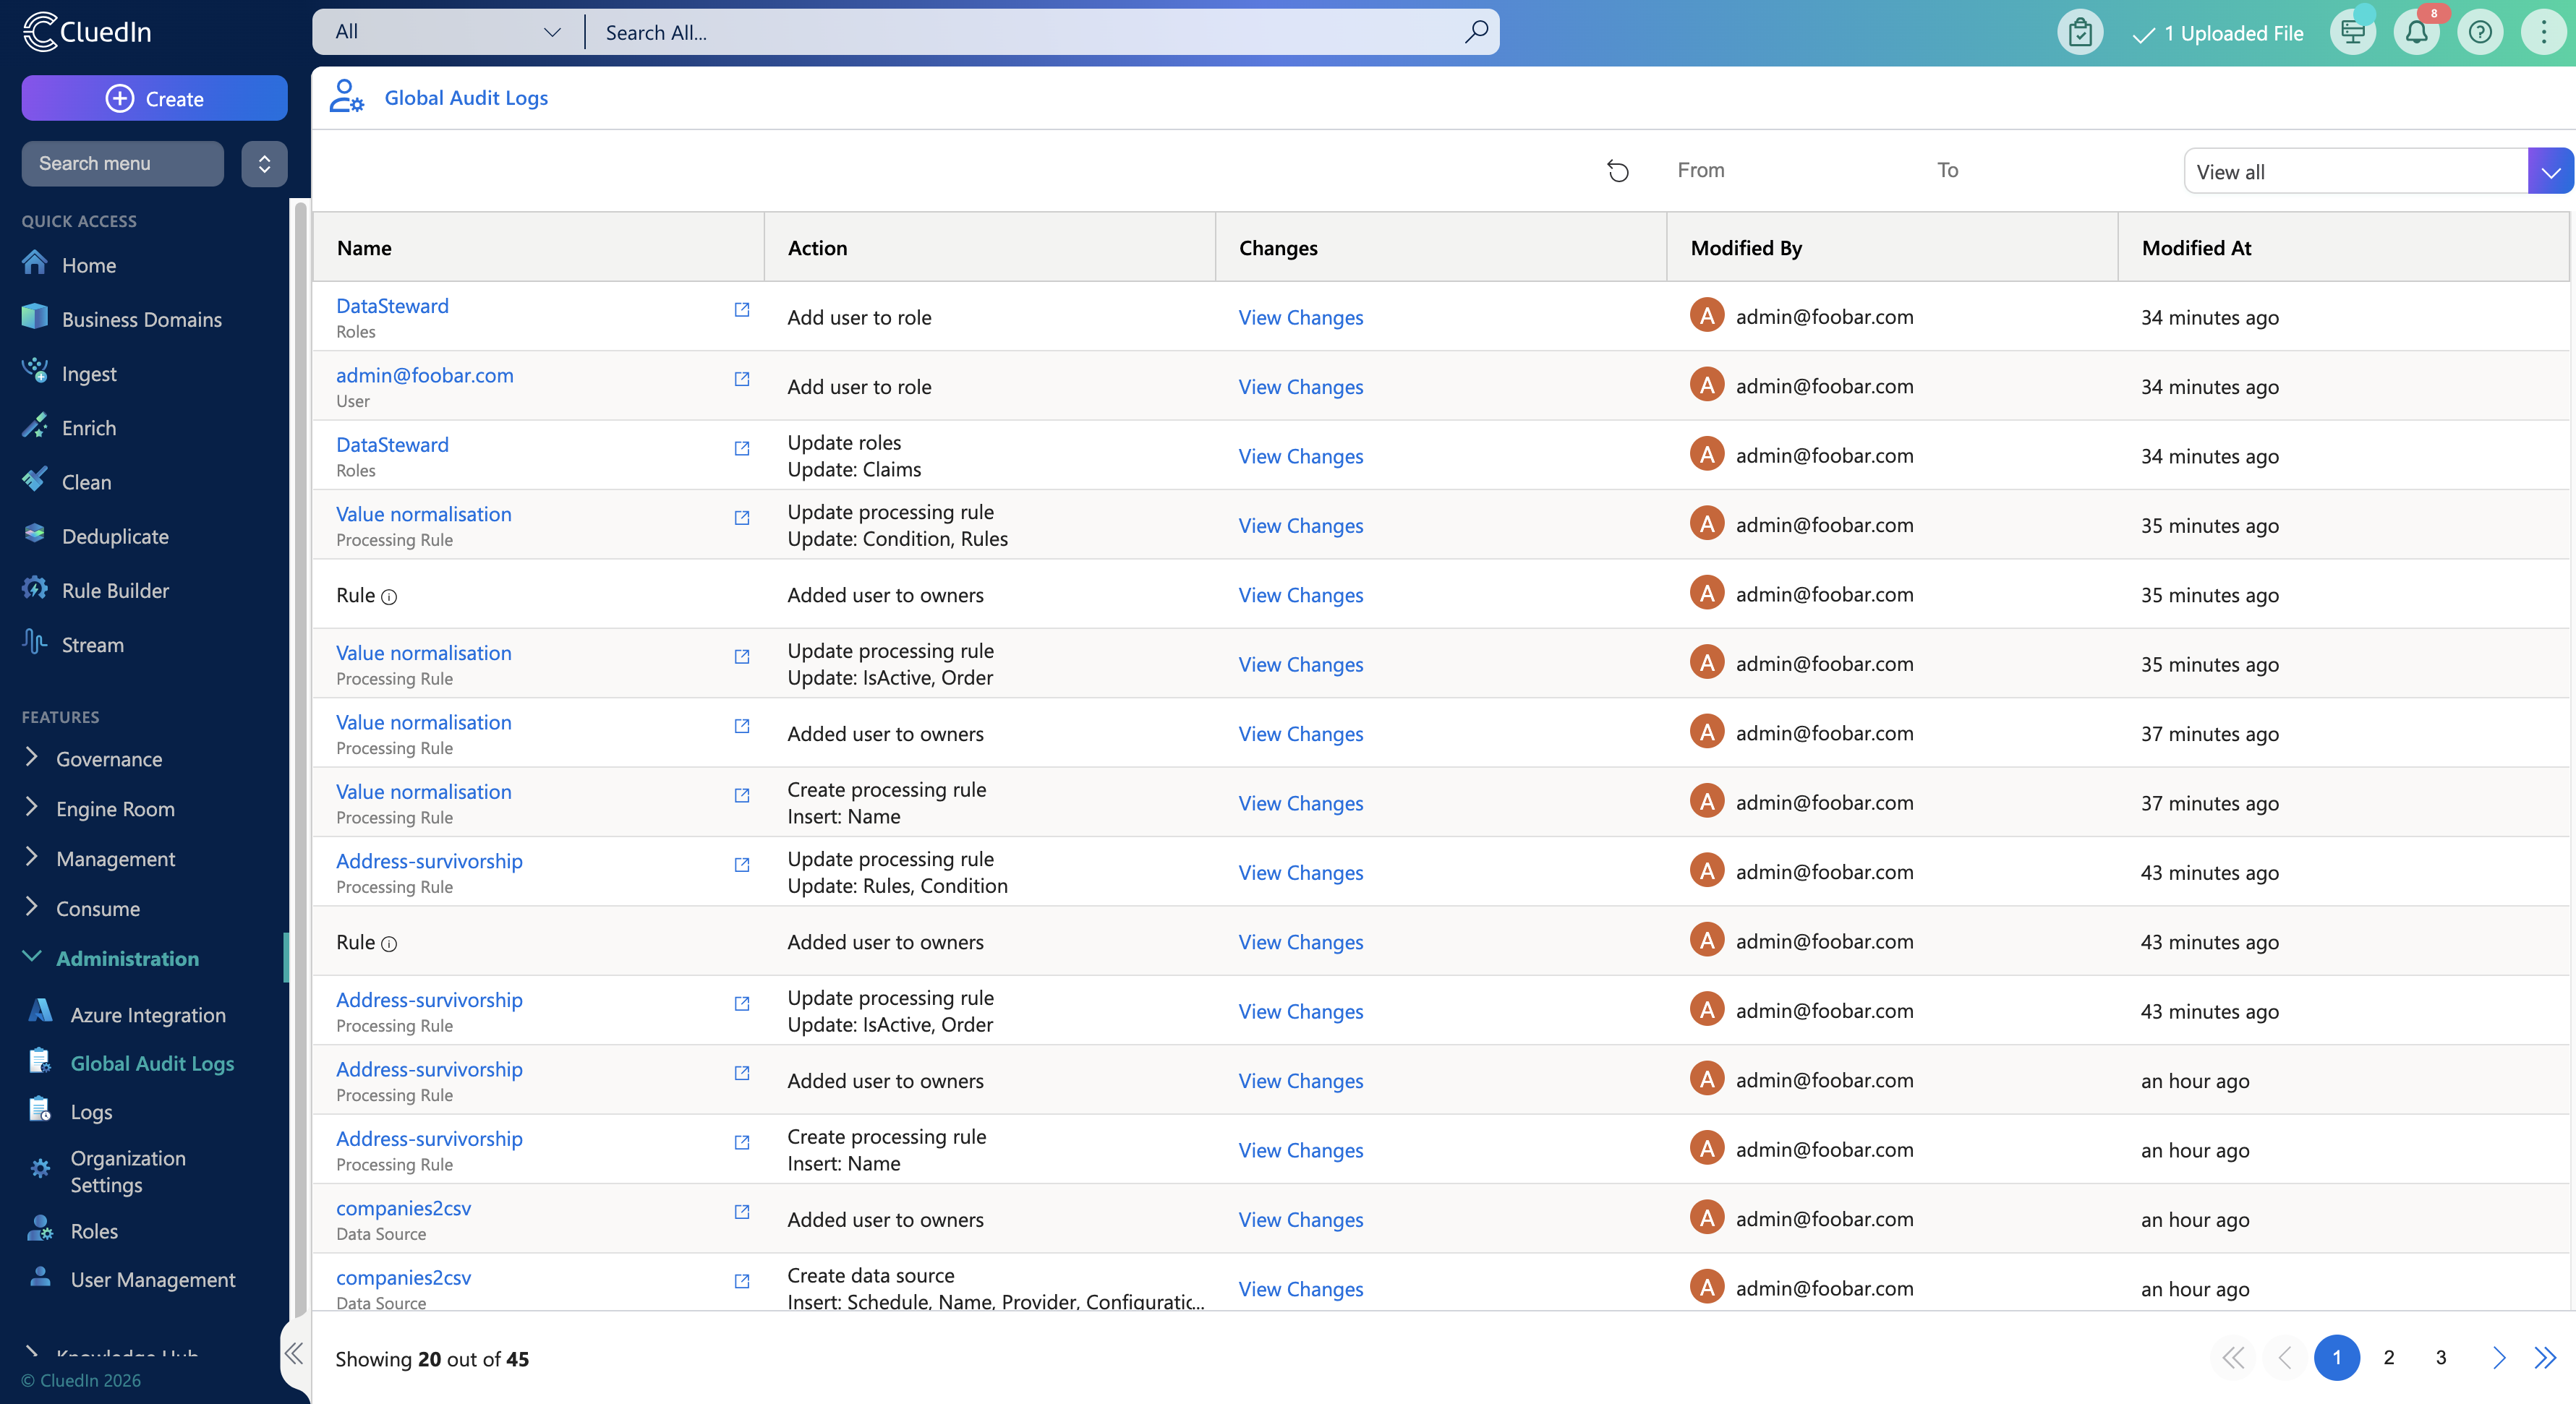Collapse sidebar with the double chevron icon
The image size is (2576, 1404).
[294, 1354]
